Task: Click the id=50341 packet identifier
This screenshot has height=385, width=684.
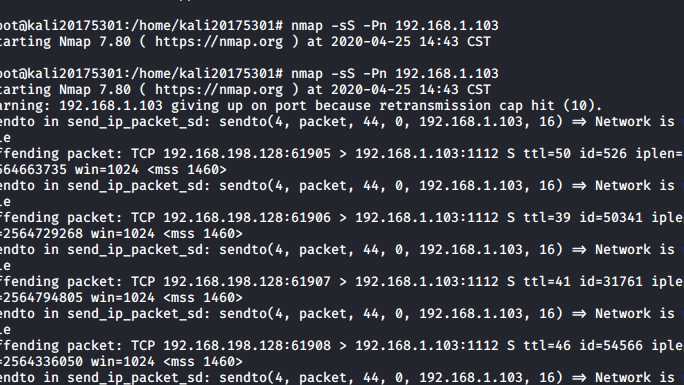Action: 611,218
